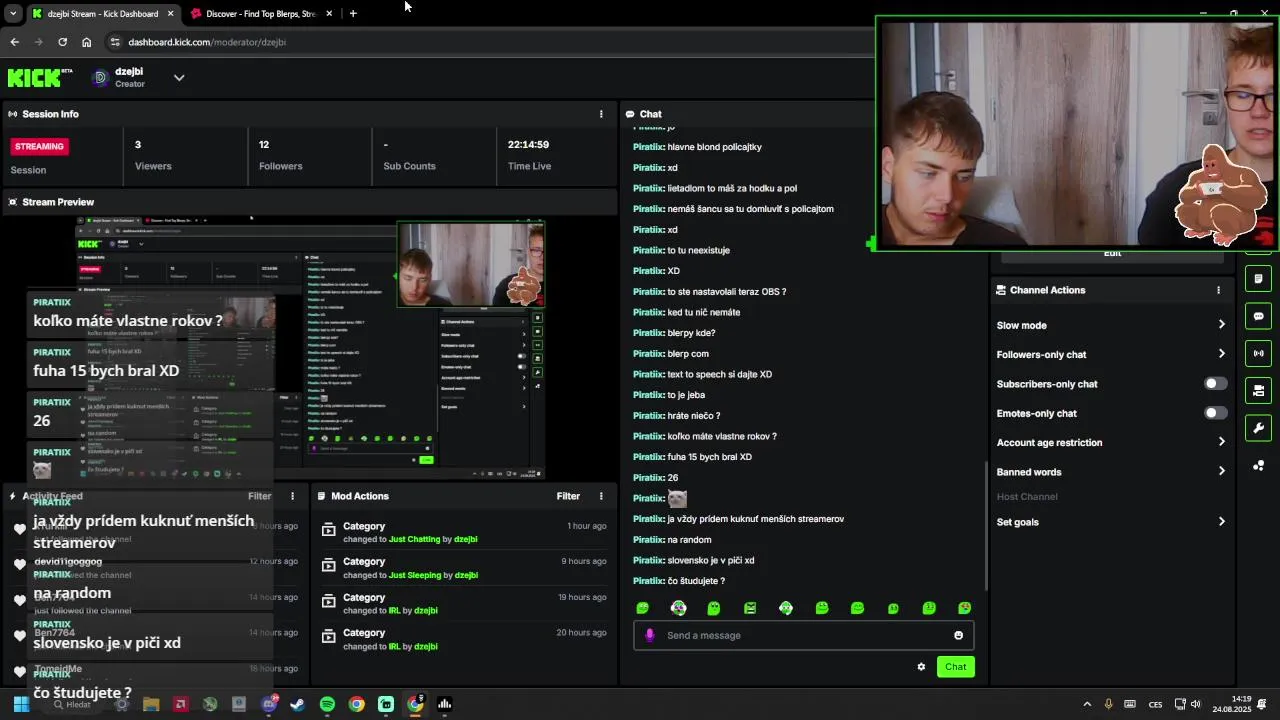Switch to the dzejbi Stream Kick Dashboard tab
Viewport: 1280px width, 720px height.
pyautogui.click(x=102, y=13)
